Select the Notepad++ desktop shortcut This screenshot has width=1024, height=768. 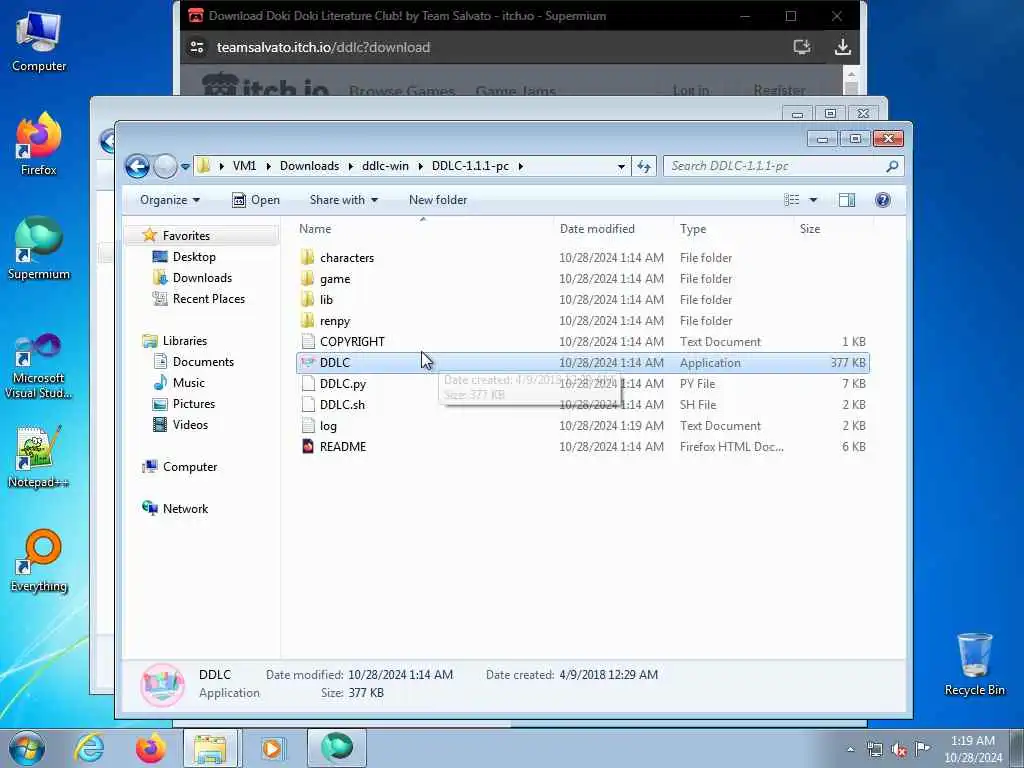pos(39,457)
